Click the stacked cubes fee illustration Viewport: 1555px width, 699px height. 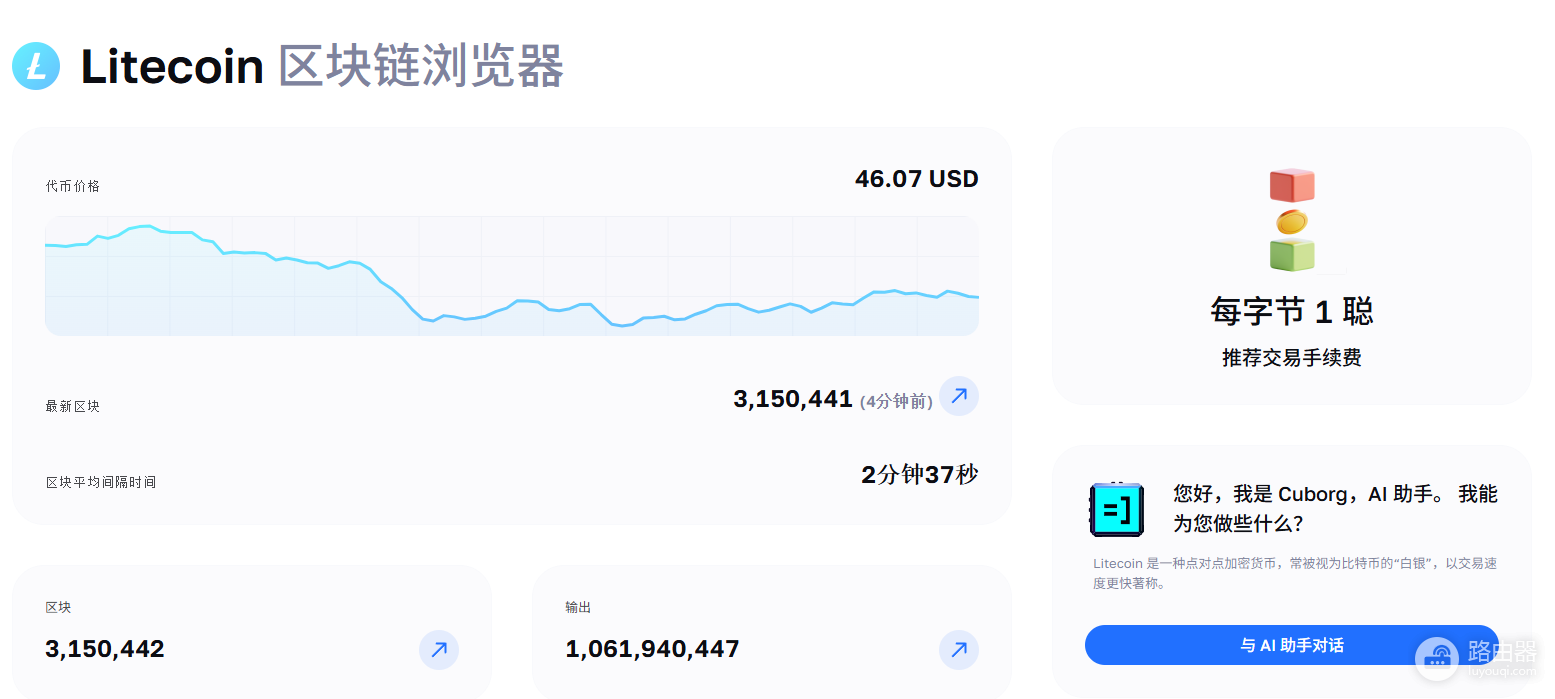(x=1291, y=220)
